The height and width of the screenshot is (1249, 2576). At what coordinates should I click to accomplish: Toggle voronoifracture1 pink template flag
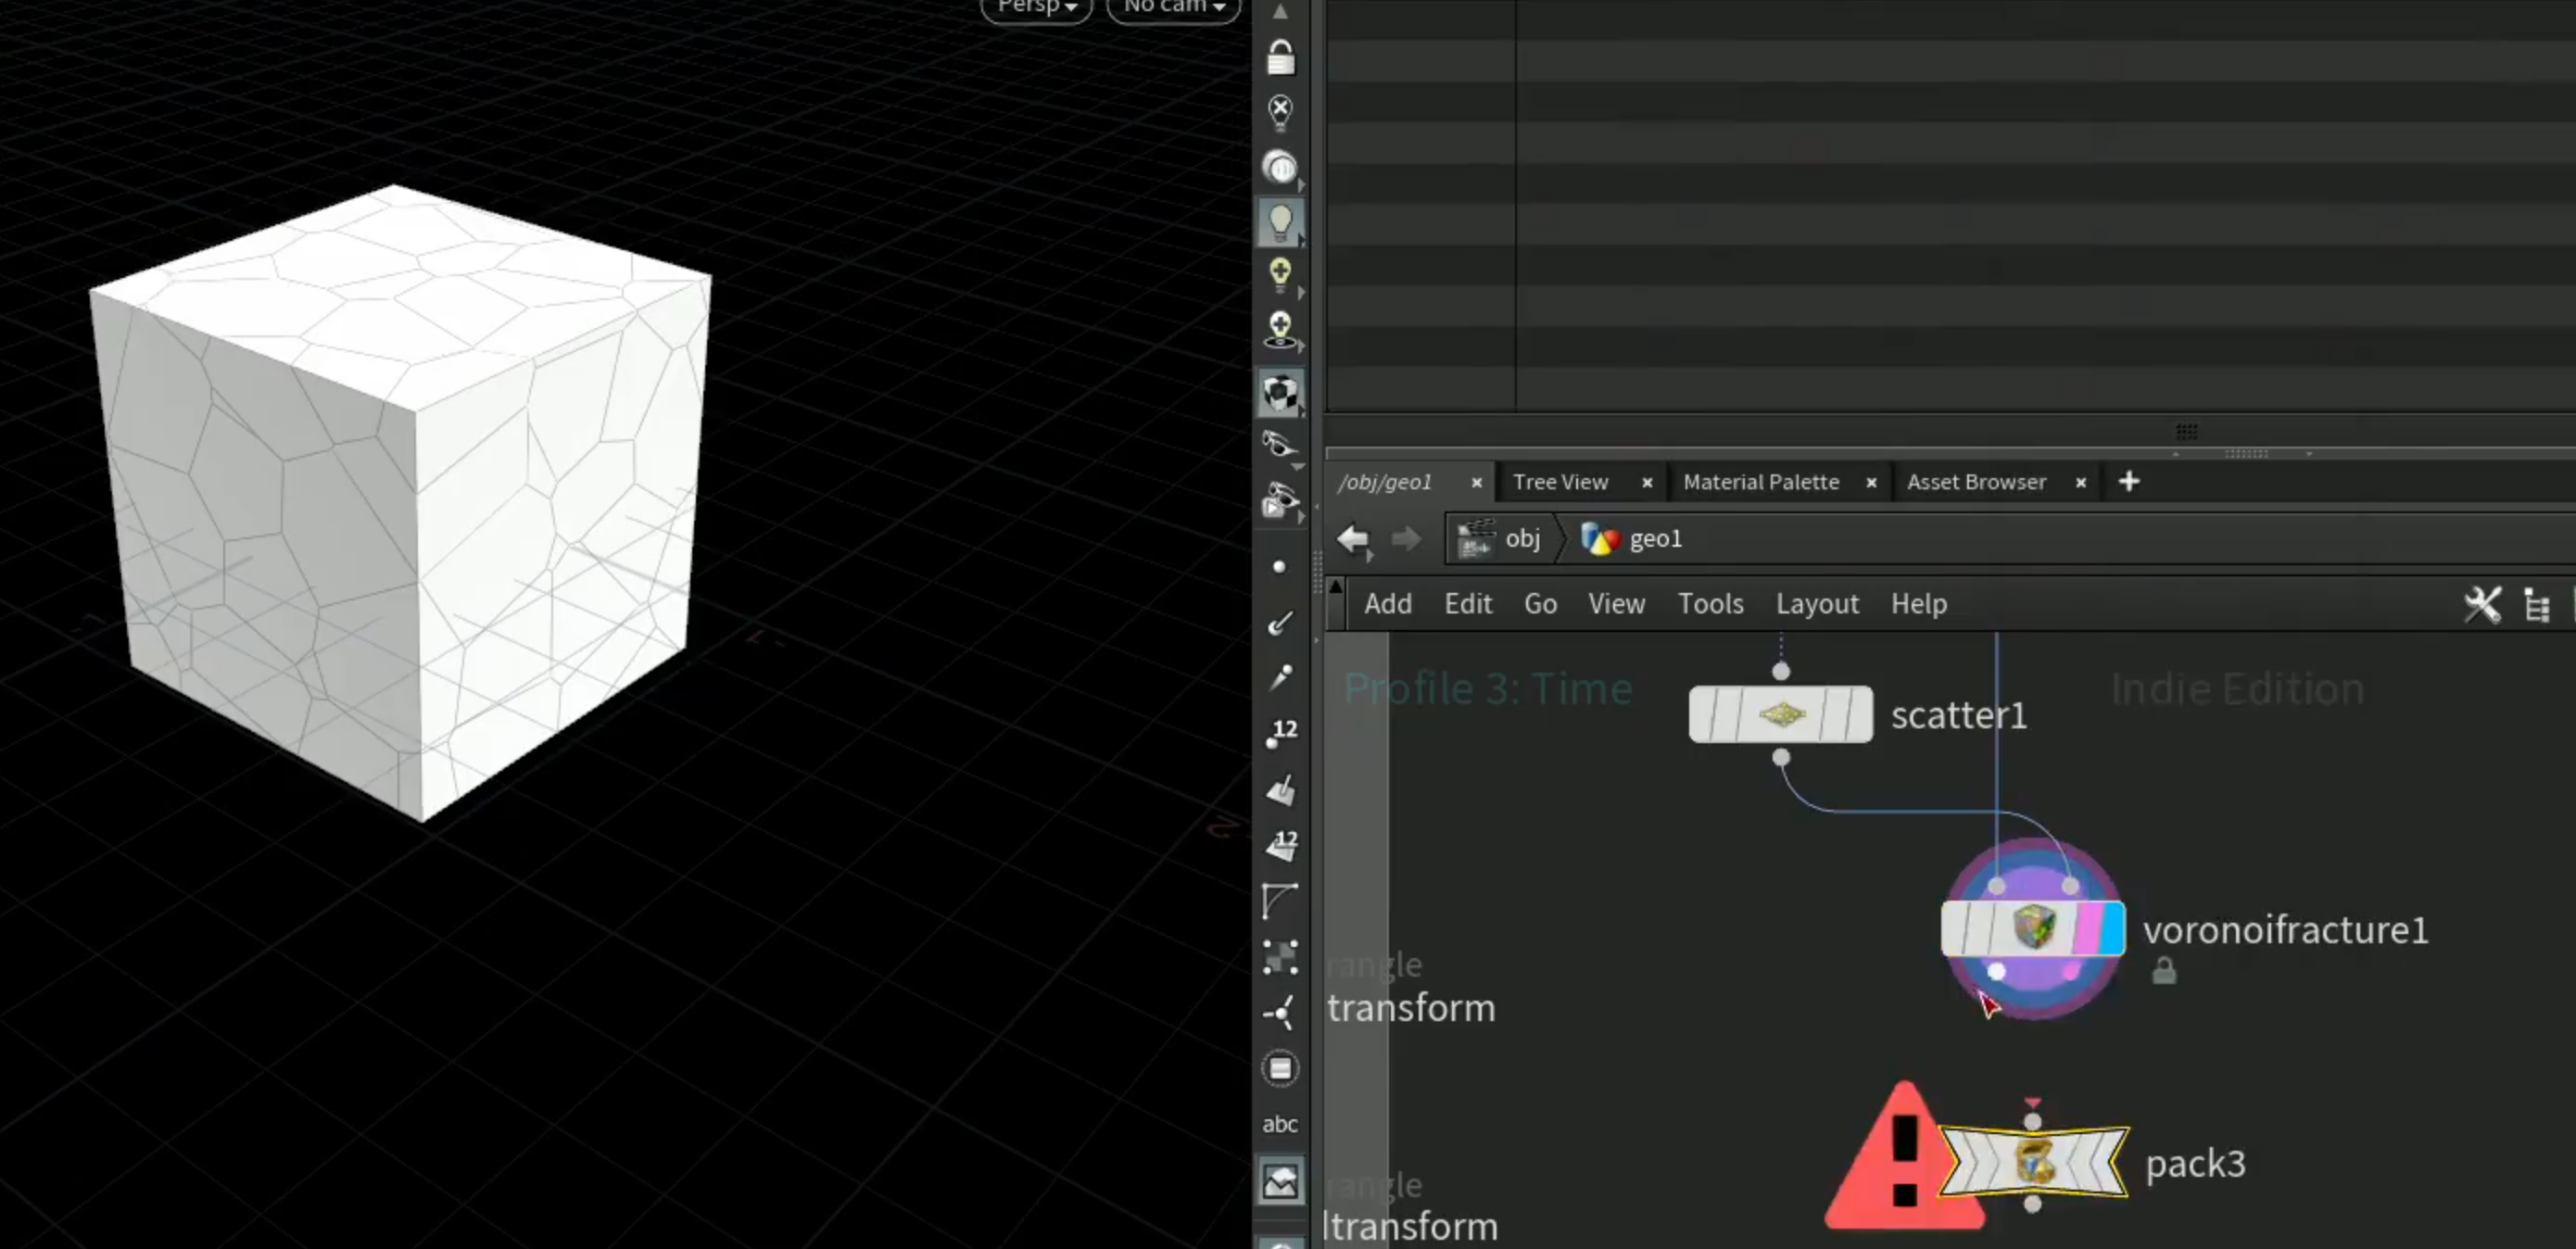(x=2087, y=928)
